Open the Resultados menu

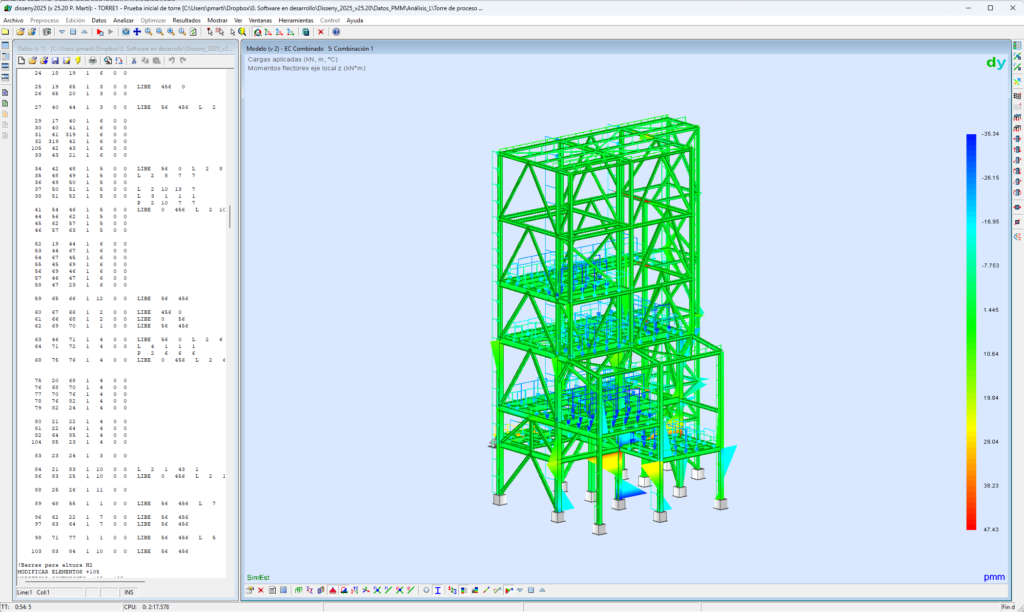186,20
